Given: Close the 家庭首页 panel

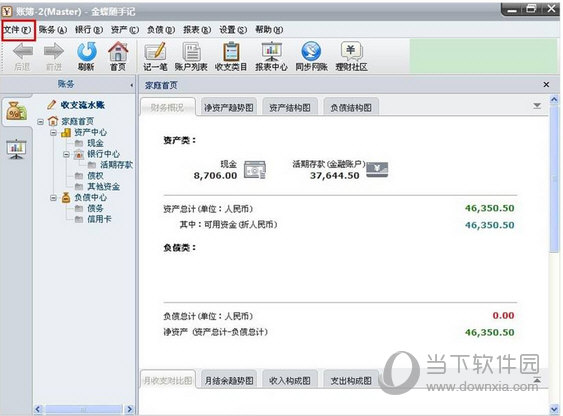Looking at the screenshot, I should point(546,85).
